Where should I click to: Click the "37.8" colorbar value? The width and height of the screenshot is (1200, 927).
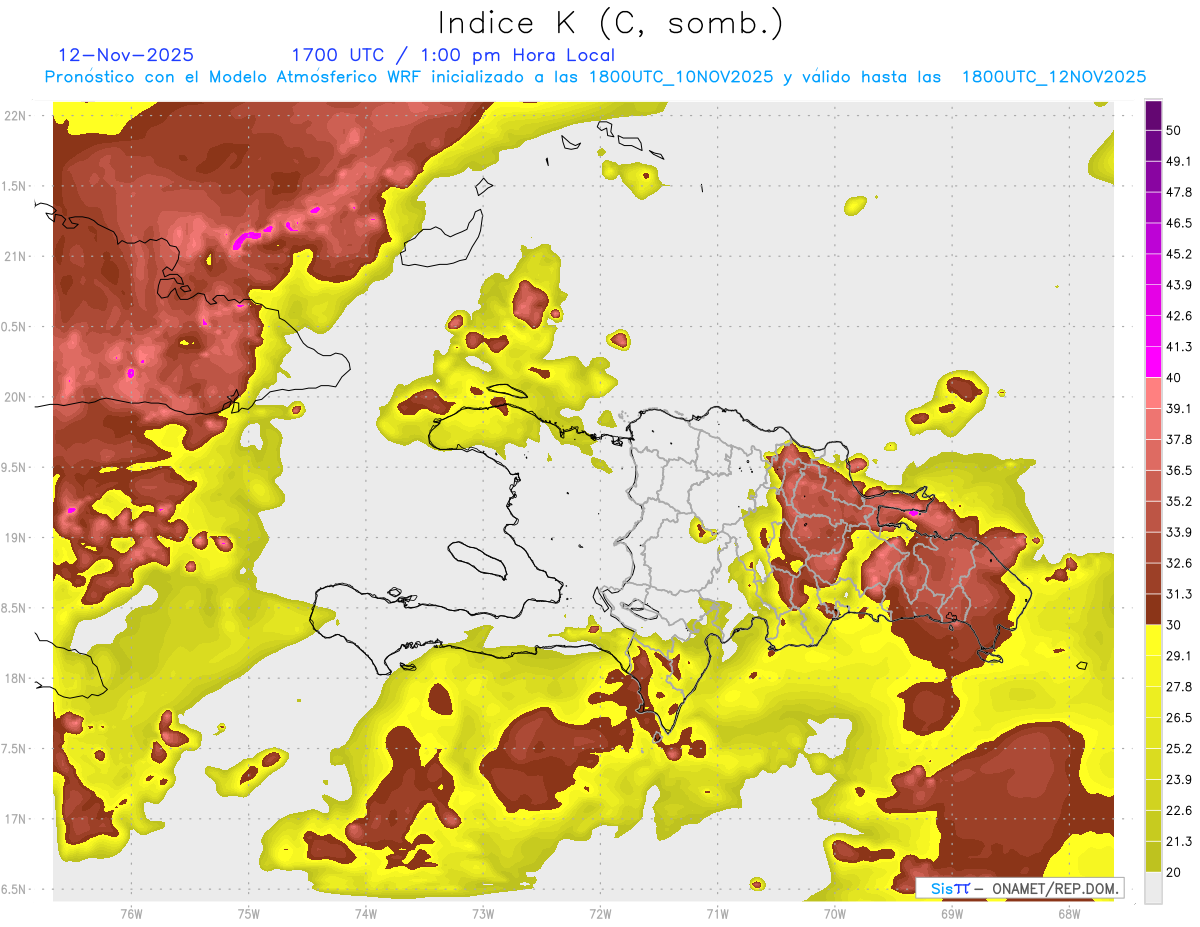pos(1179,439)
